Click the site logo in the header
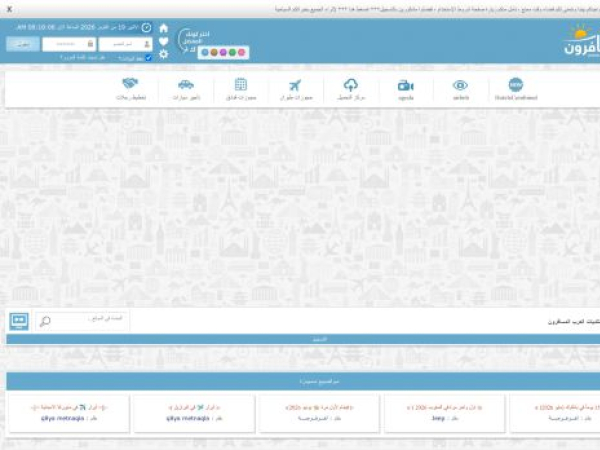The image size is (600, 450). tap(582, 41)
